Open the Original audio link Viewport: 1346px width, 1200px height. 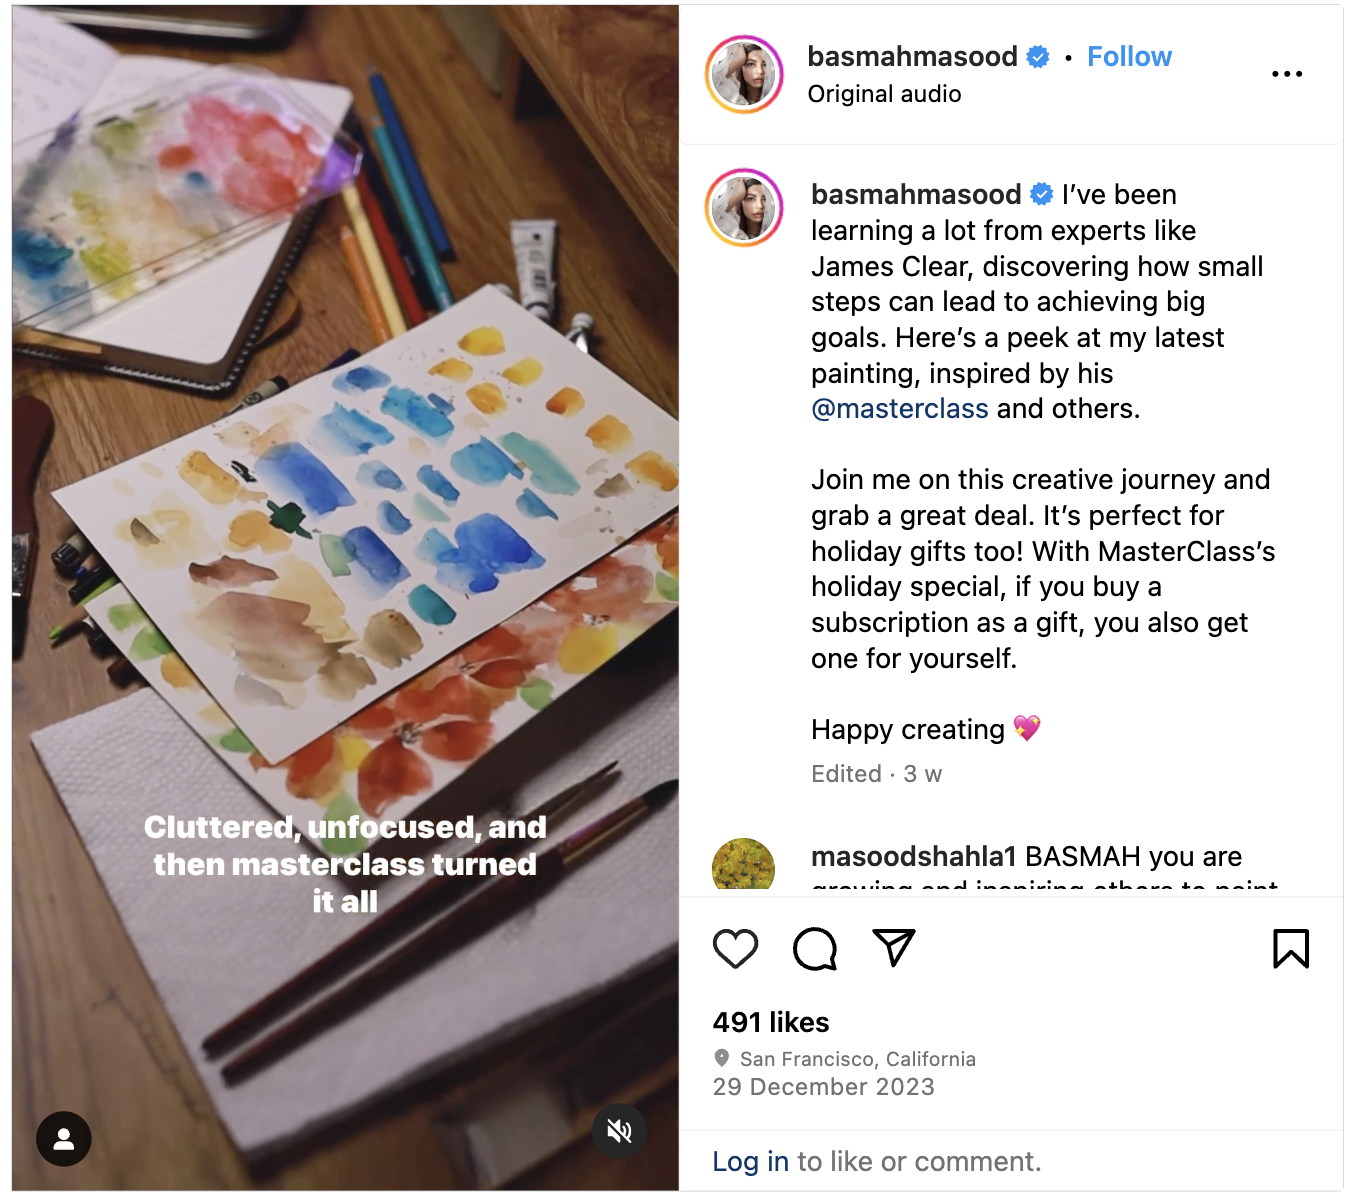[x=884, y=94]
